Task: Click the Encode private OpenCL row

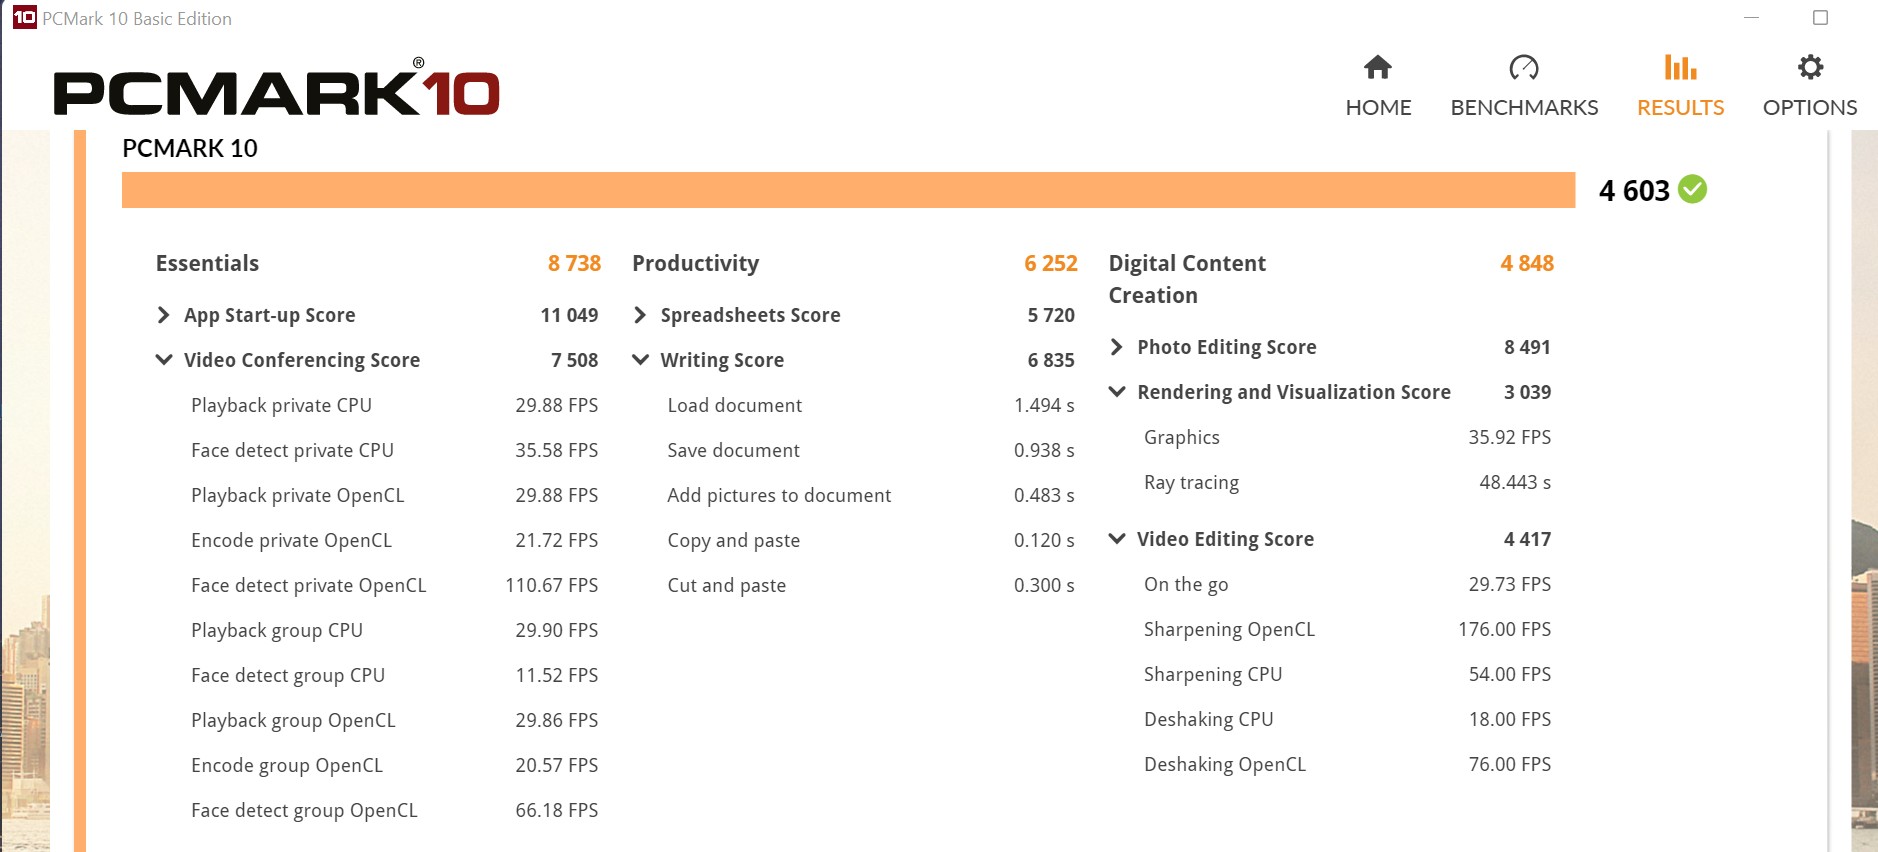Action: coord(395,540)
